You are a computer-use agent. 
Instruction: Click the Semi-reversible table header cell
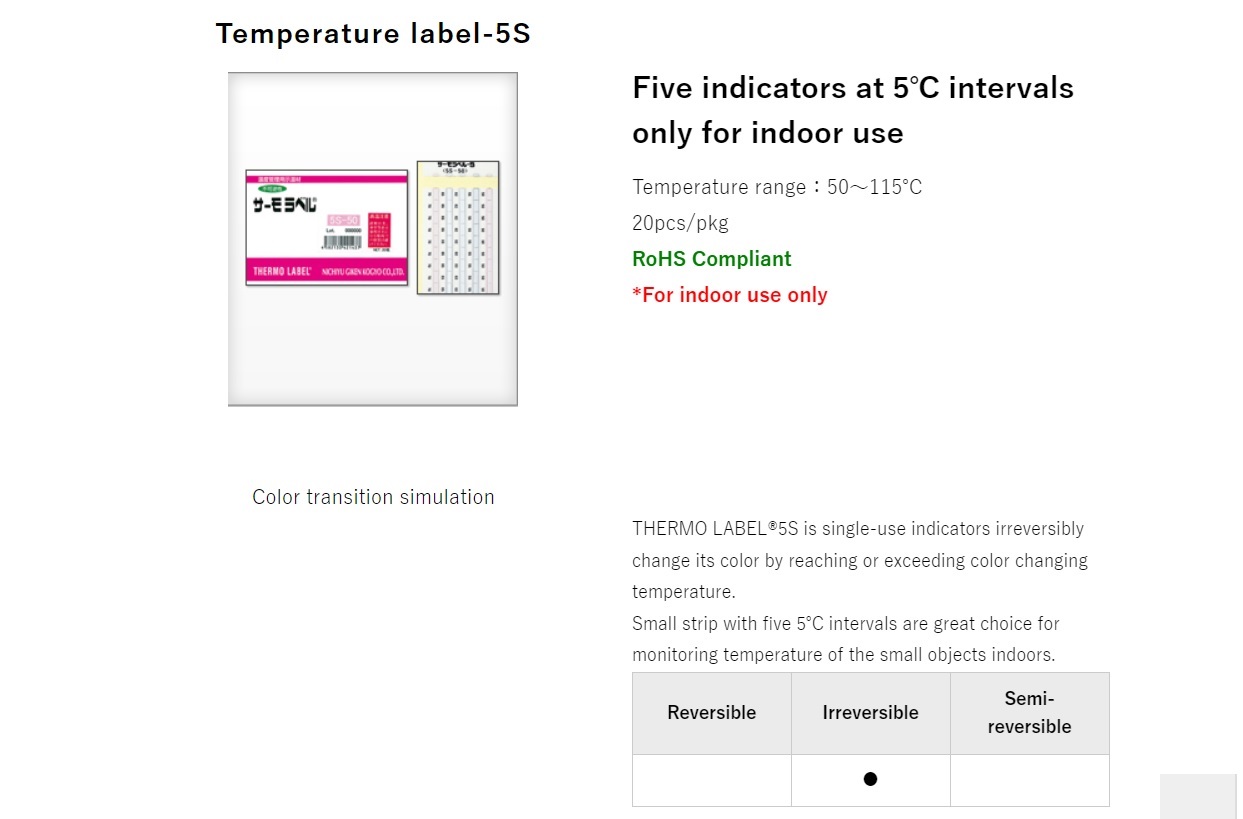click(x=1030, y=713)
